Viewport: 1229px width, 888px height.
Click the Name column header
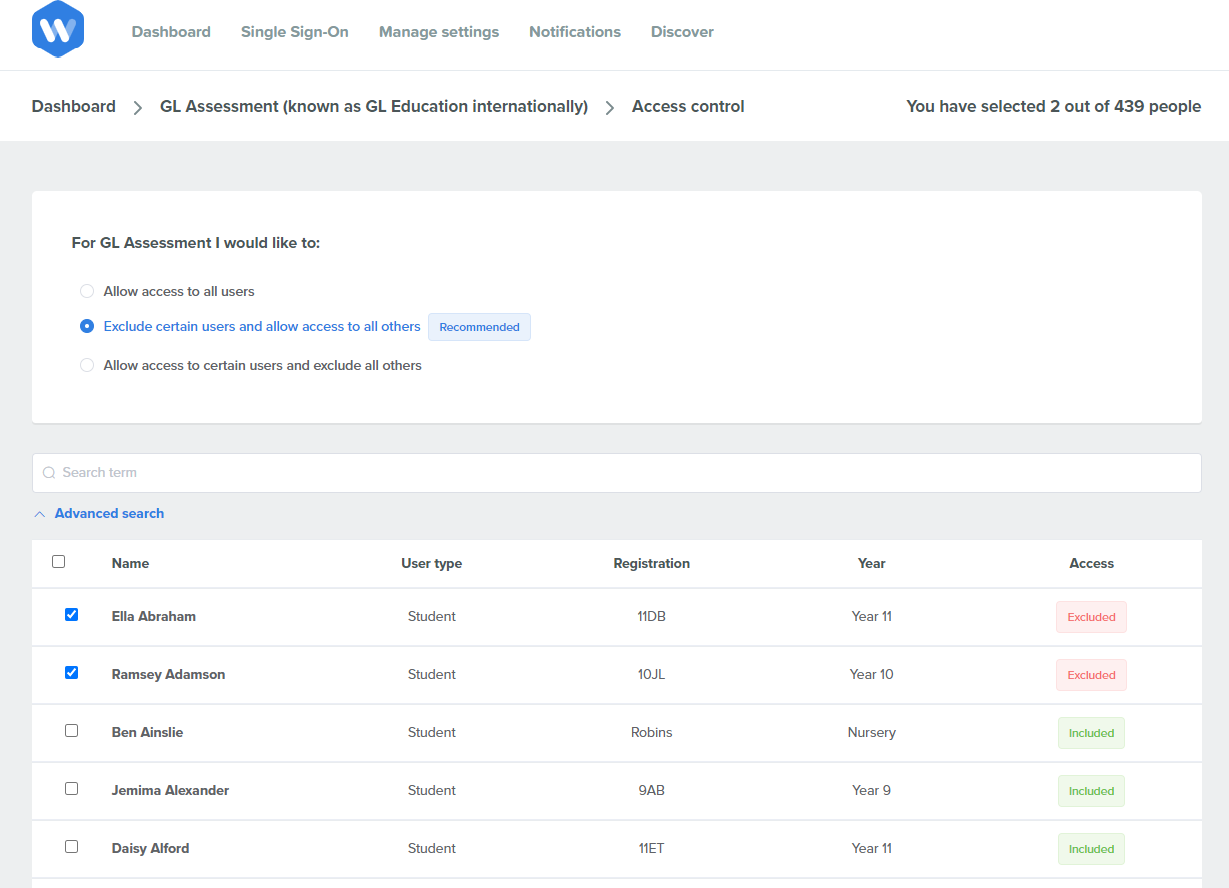[130, 563]
